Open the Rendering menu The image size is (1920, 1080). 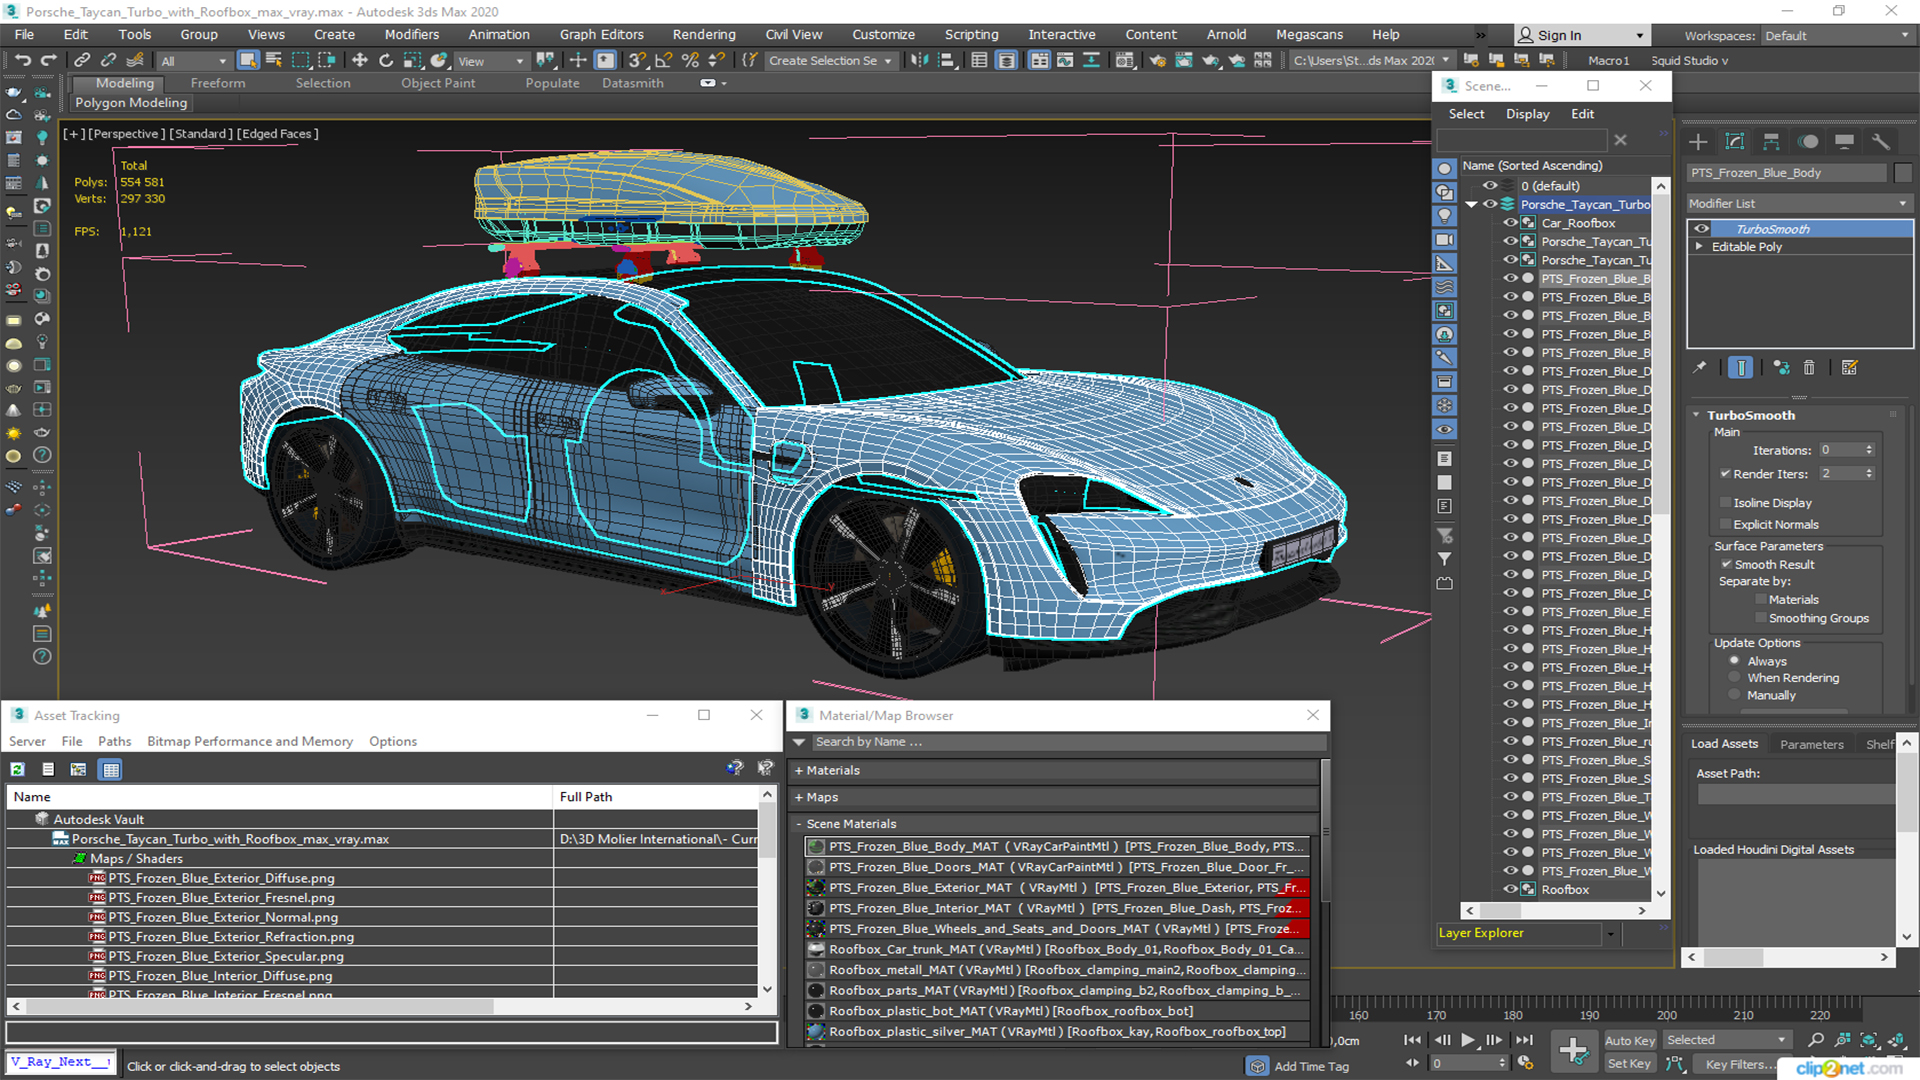[704, 35]
